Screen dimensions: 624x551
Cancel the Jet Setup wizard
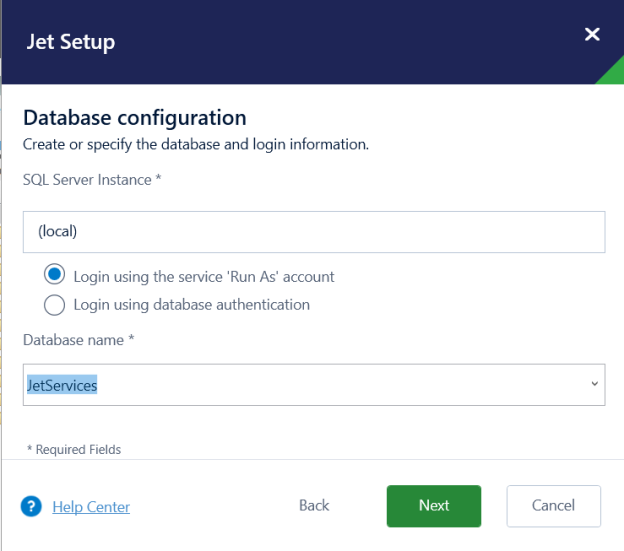point(554,506)
